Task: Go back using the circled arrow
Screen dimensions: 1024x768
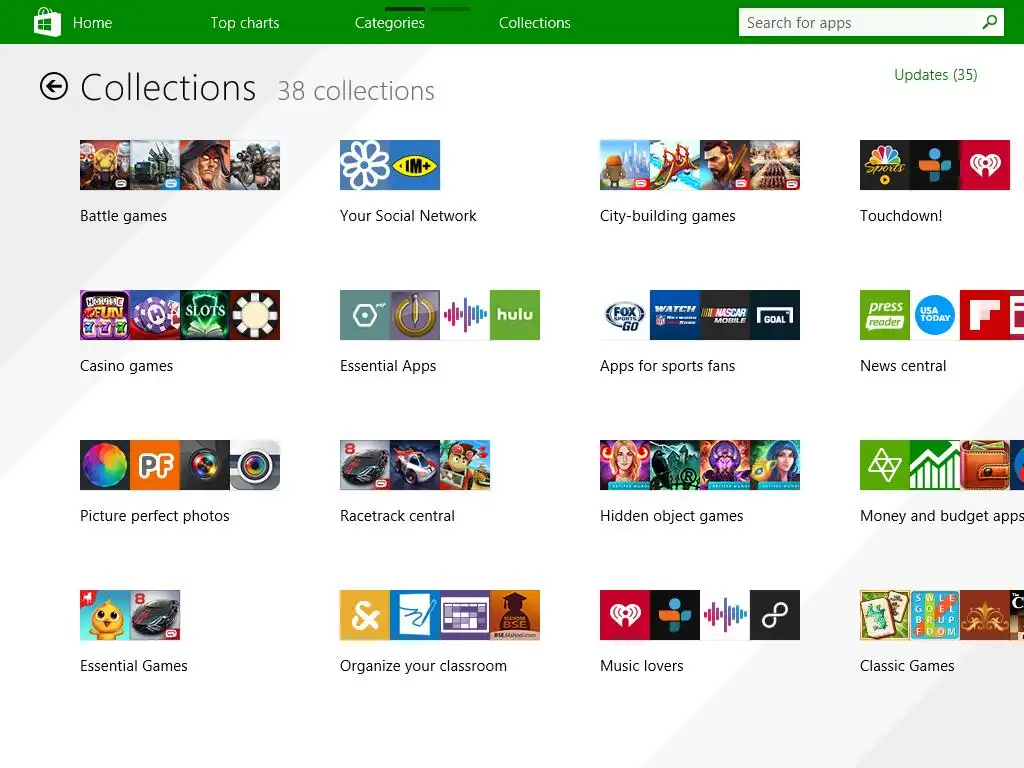Action: (54, 86)
